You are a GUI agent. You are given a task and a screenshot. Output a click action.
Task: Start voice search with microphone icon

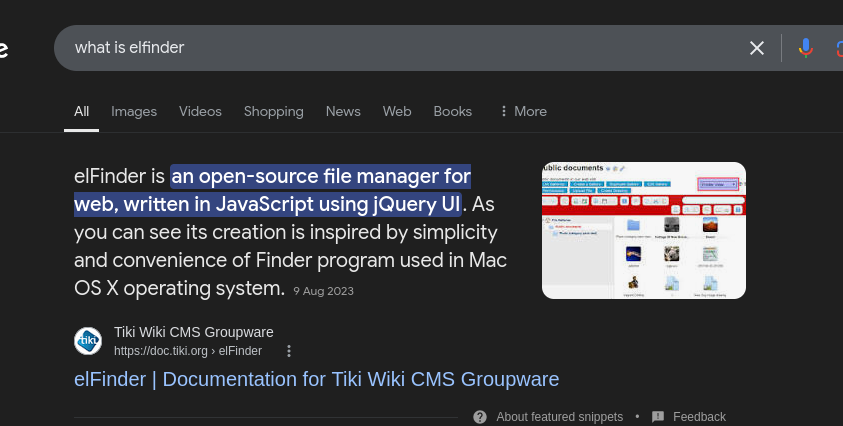[805, 48]
